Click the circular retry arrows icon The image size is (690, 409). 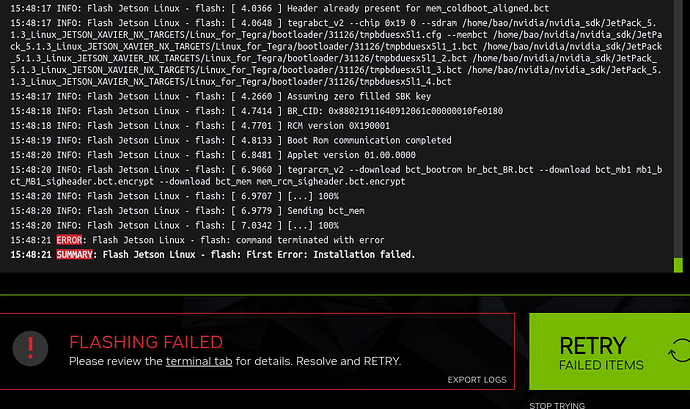(679, 350)
